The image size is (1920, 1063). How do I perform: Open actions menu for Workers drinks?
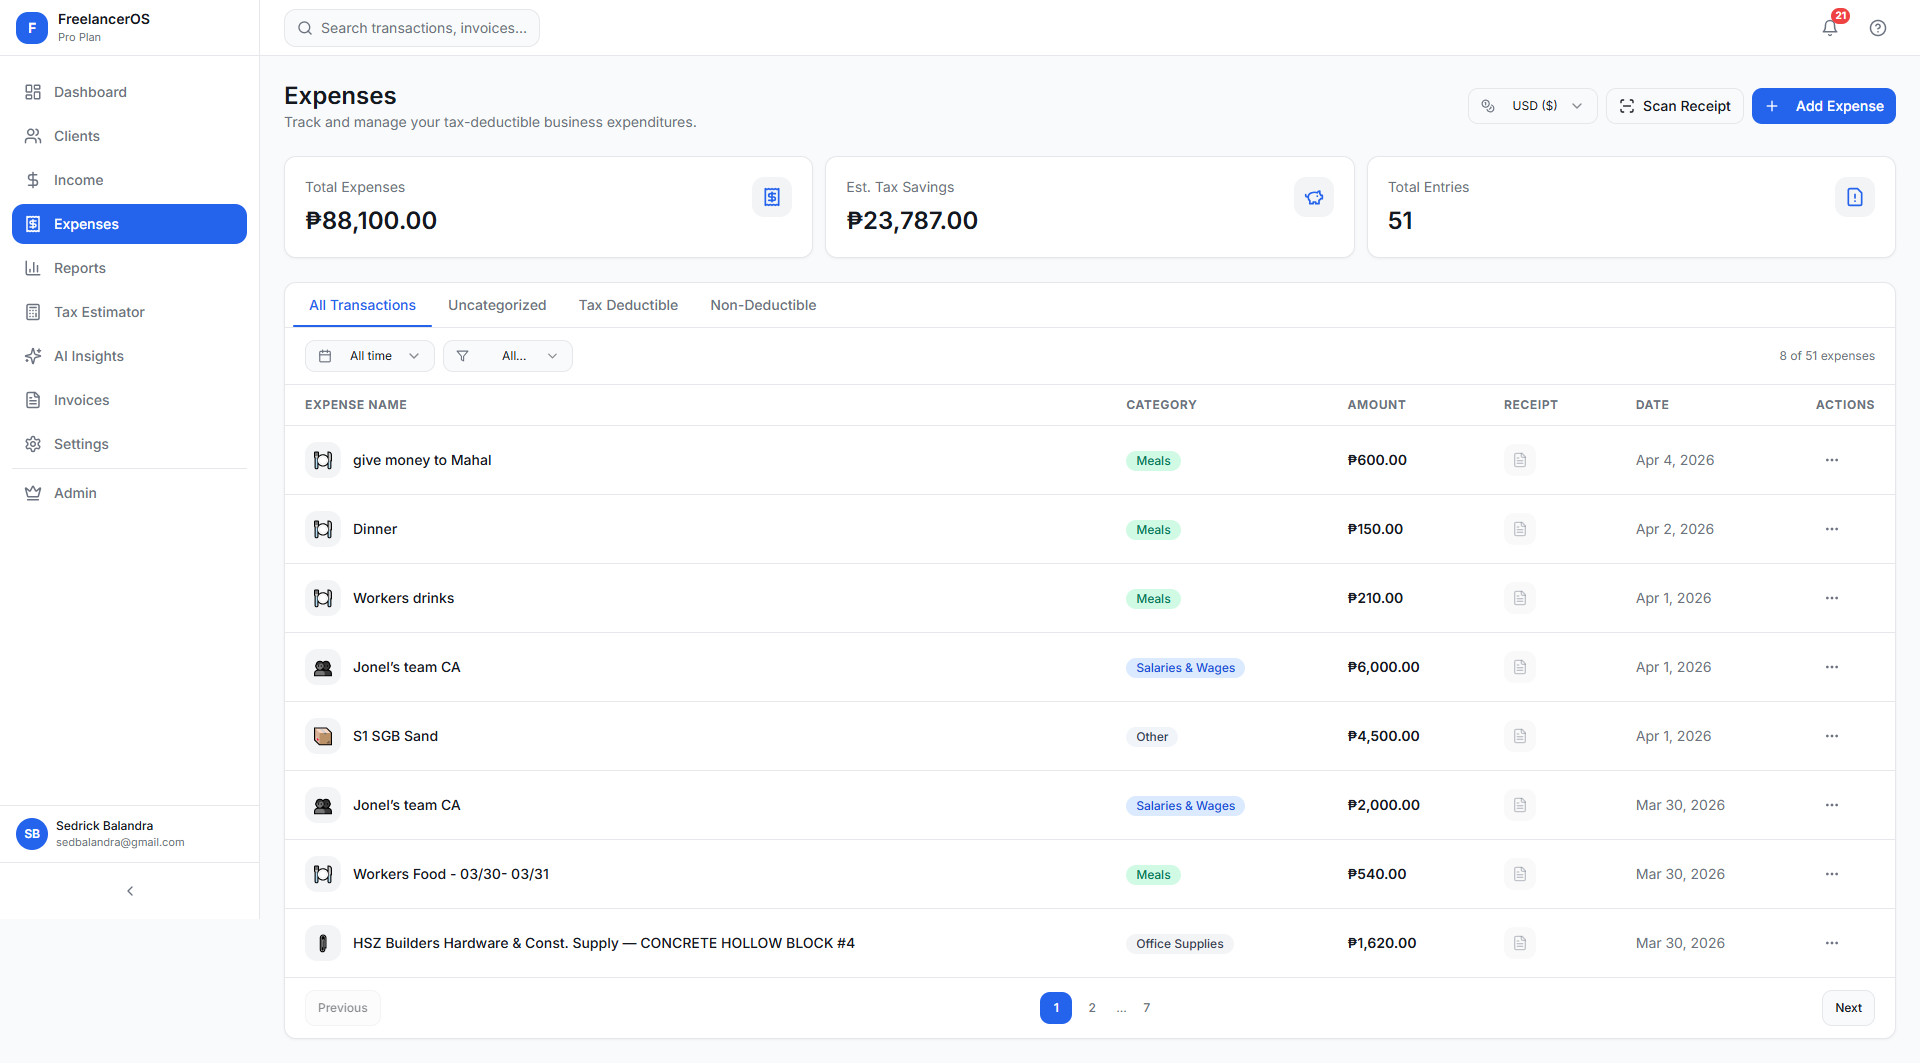click(1832, 598)
